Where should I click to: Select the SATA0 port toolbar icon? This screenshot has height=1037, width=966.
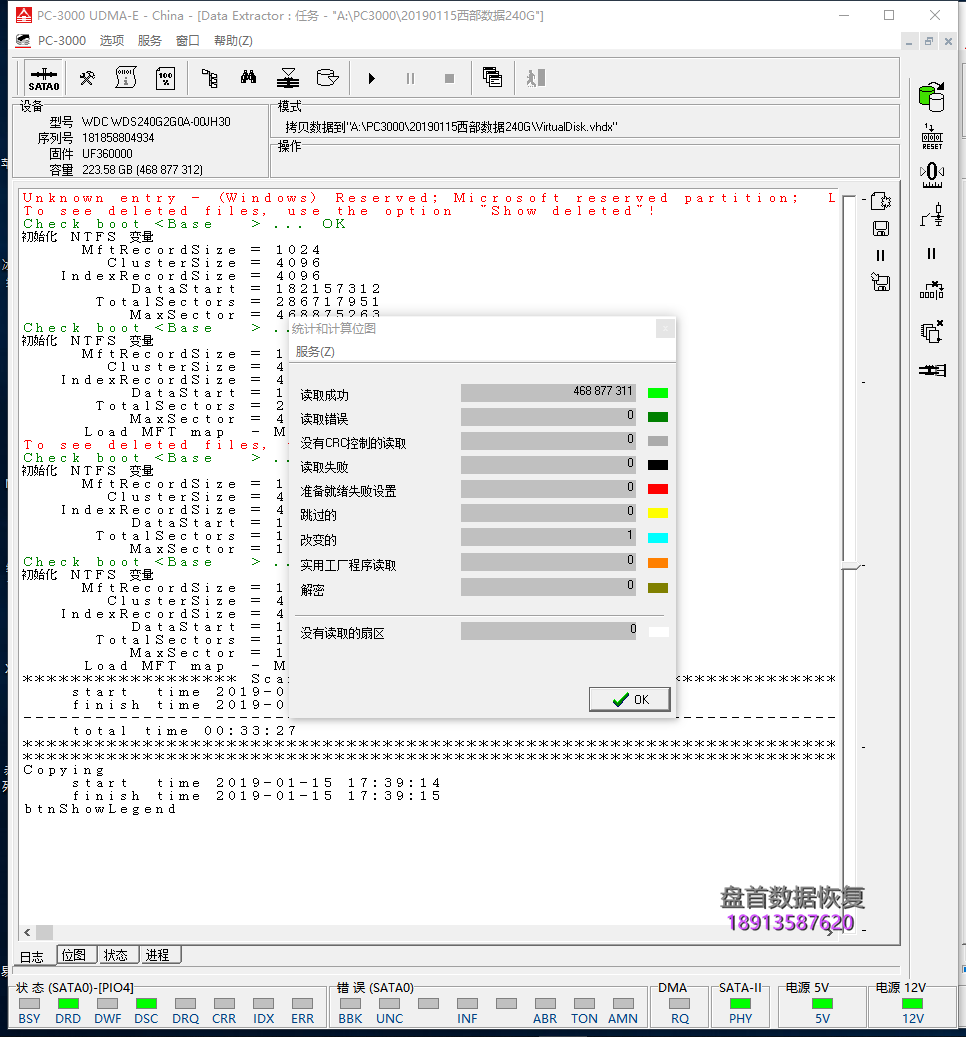(x=44, y=77)
